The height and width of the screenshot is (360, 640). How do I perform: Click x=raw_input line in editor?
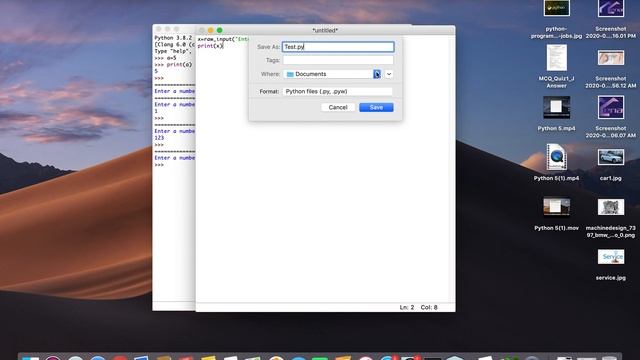click(223, 39)
